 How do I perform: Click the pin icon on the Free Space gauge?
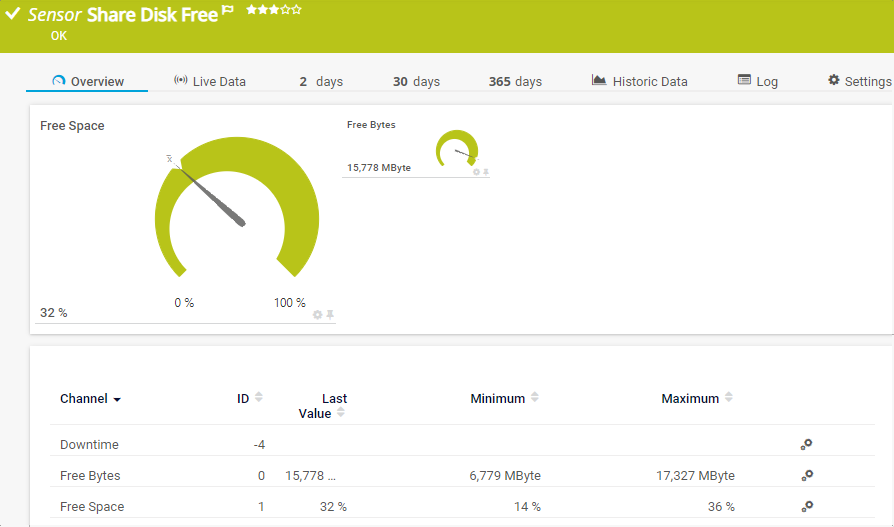[330, 314]
